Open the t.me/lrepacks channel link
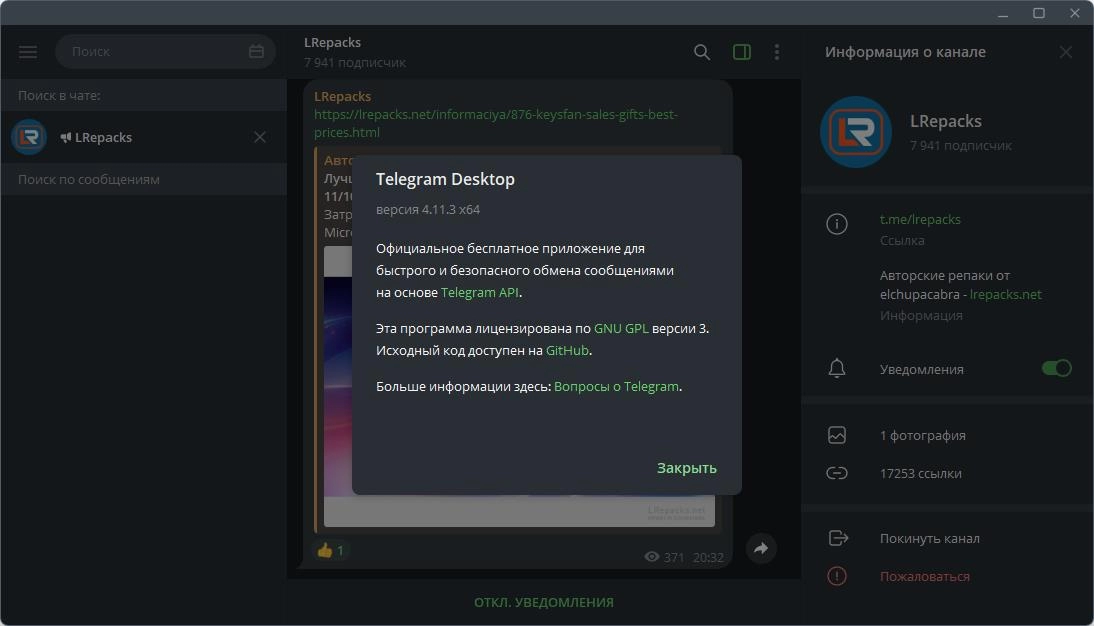This screenshot has height=626, width=1094. [x=920, y=219]
